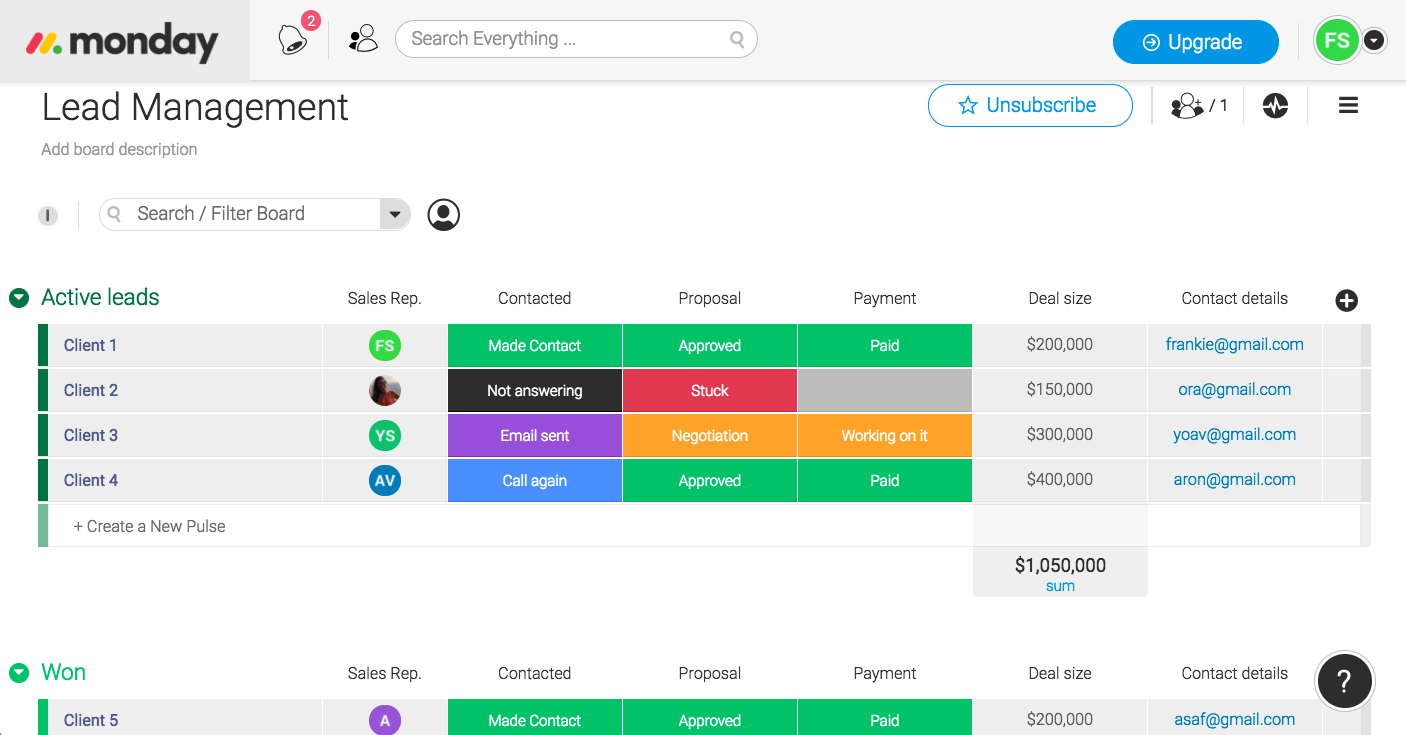Open the notifications bell icon
The image size is (1406, 735).
pos(293,40)
